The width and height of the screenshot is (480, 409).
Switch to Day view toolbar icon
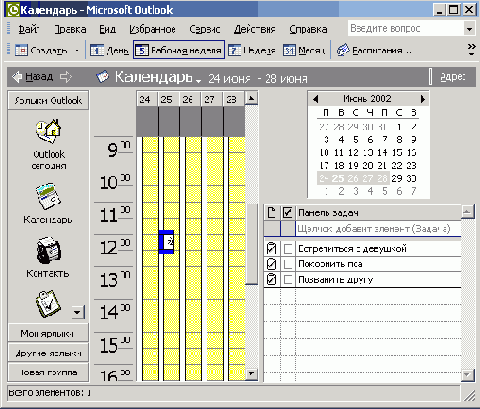coord(97,50)
